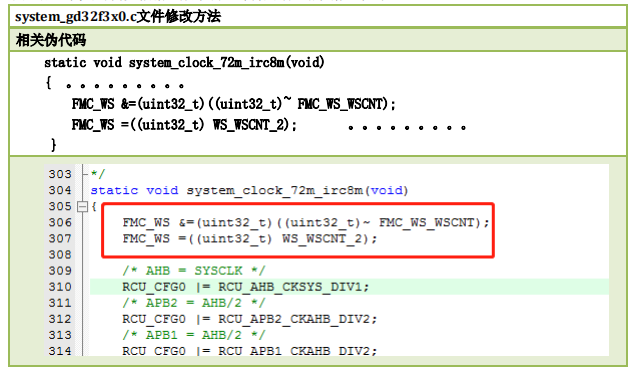Click line number 307 in gutter
635x372 pixels.
(60, 239)
